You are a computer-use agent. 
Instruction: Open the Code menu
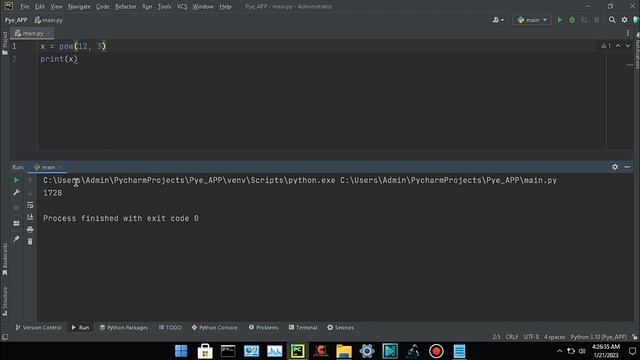coord(102,7)
